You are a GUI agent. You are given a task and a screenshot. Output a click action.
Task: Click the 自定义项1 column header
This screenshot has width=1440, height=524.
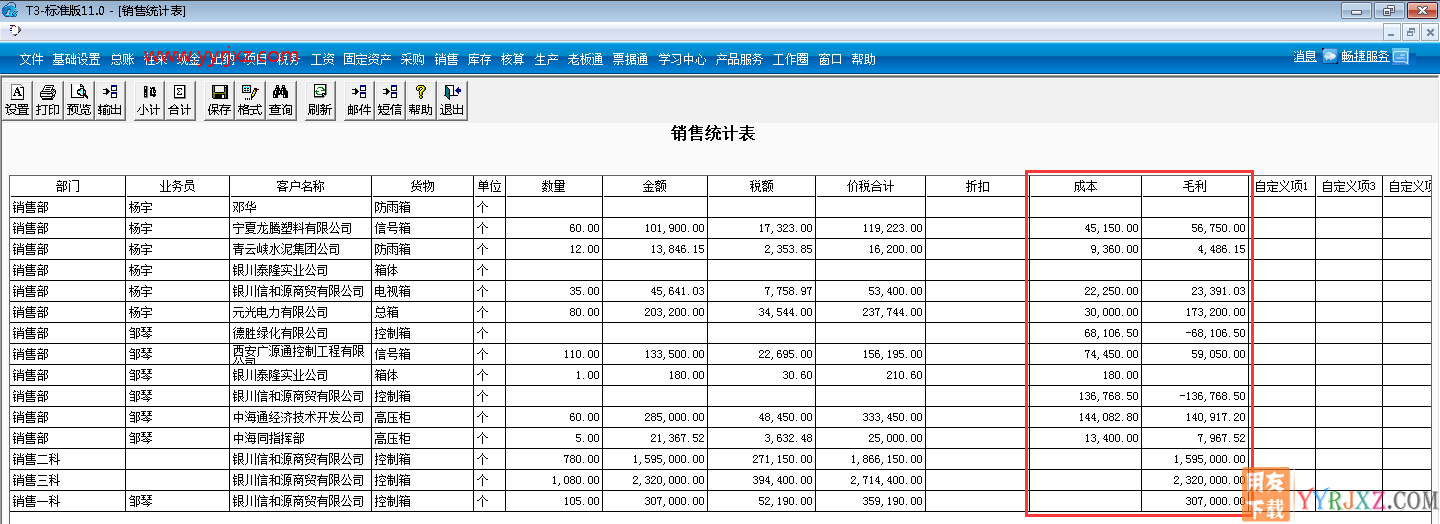(1283, 186)
